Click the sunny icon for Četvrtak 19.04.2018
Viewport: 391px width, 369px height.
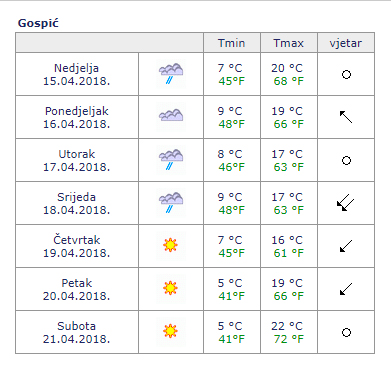pyautogui.click(x=171, y=246)
